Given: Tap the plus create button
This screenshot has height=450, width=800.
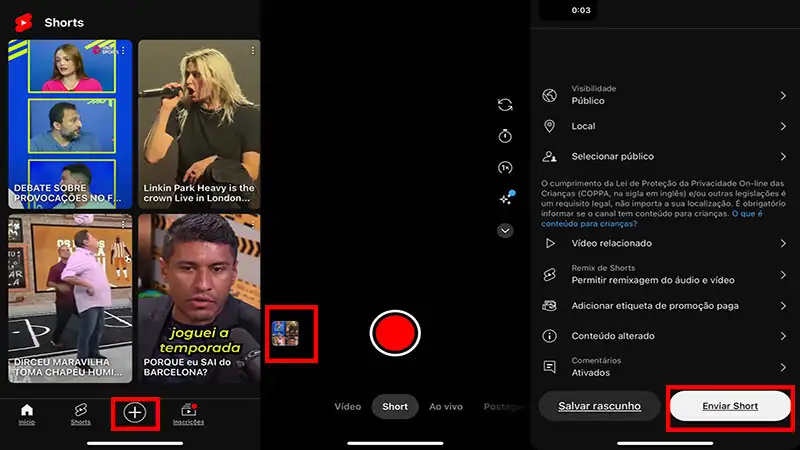Looking at the screenshot, I should click(135, 412).
